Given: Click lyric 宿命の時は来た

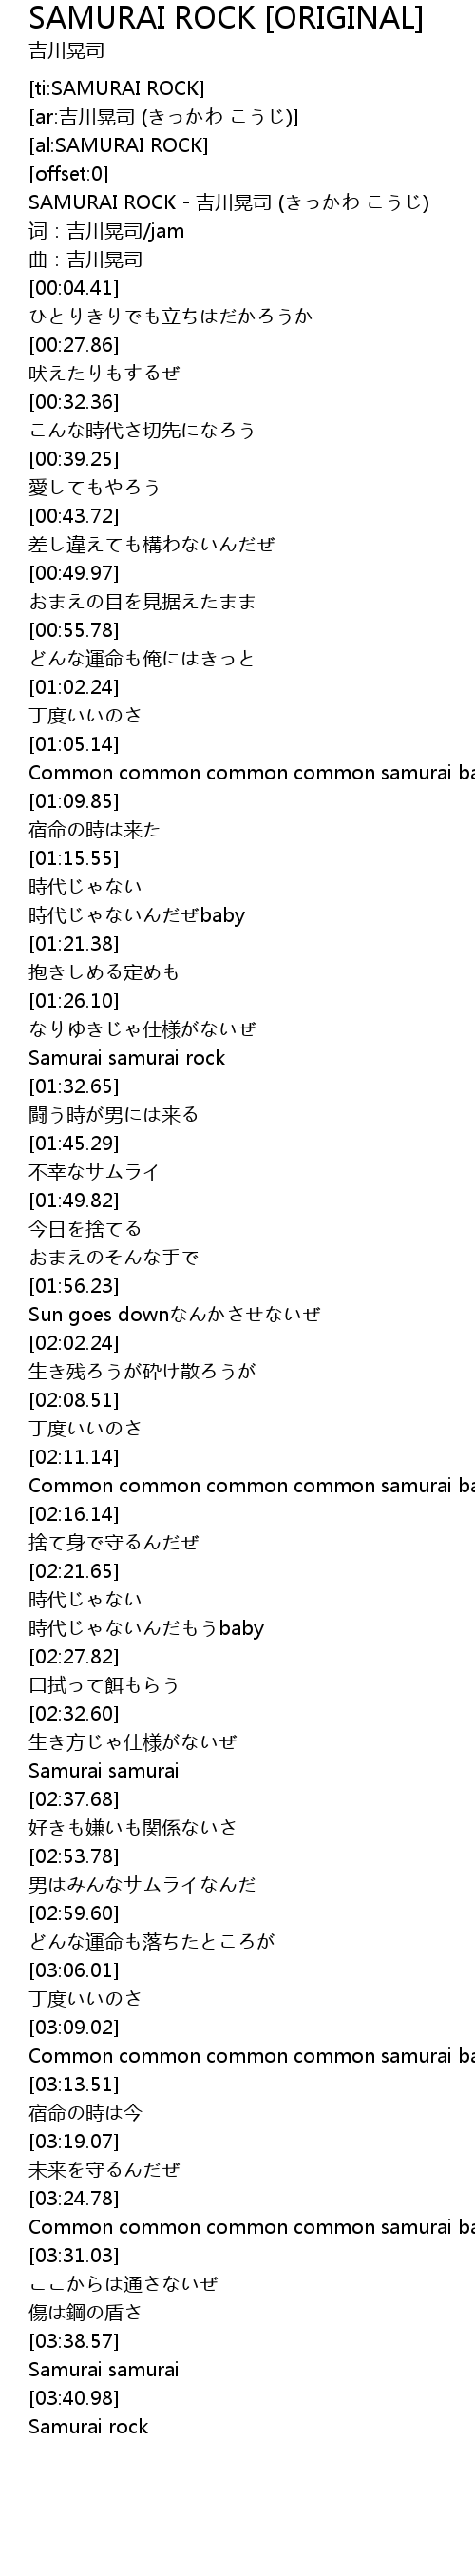Looking at the screenshot, I should click(95, 830).
